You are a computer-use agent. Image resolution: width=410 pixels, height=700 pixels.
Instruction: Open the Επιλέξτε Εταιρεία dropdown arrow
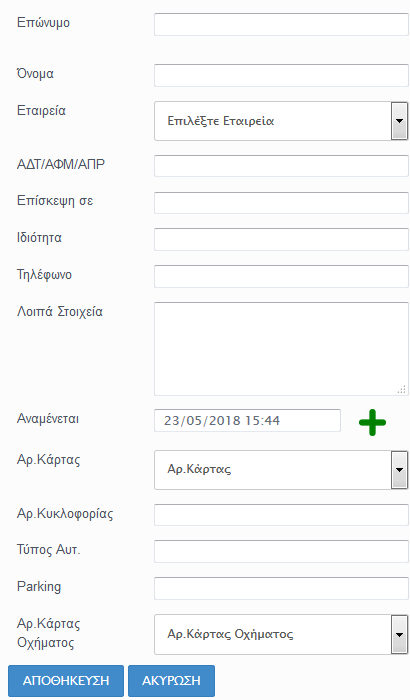pyautogui.click(x=399, y=121)
